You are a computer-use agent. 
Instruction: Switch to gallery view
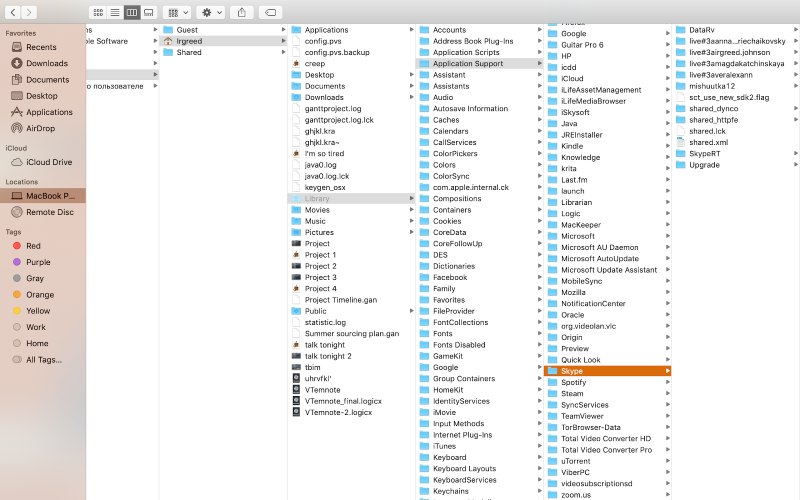148,12
